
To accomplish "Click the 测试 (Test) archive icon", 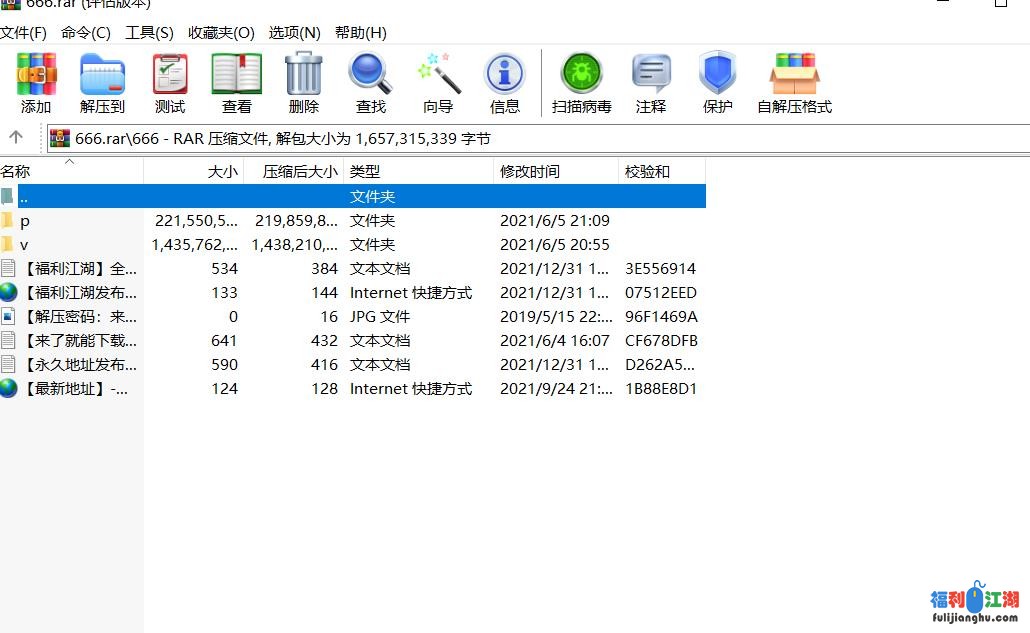I will [170, 75].
